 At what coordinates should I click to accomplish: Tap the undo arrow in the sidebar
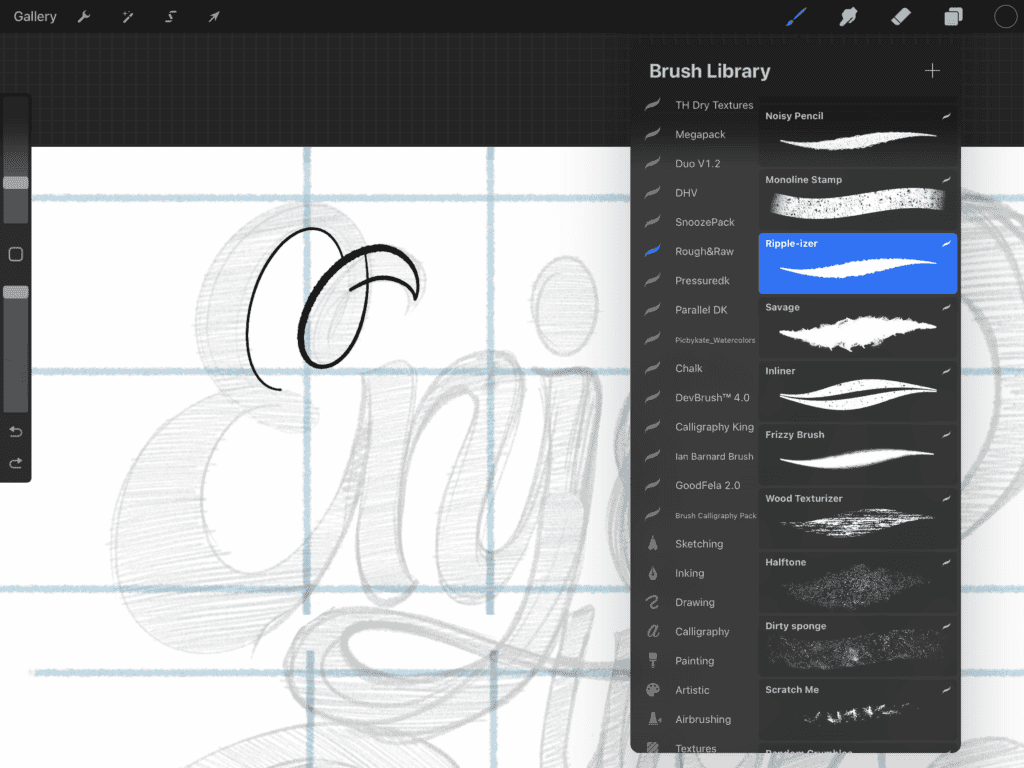15,431
